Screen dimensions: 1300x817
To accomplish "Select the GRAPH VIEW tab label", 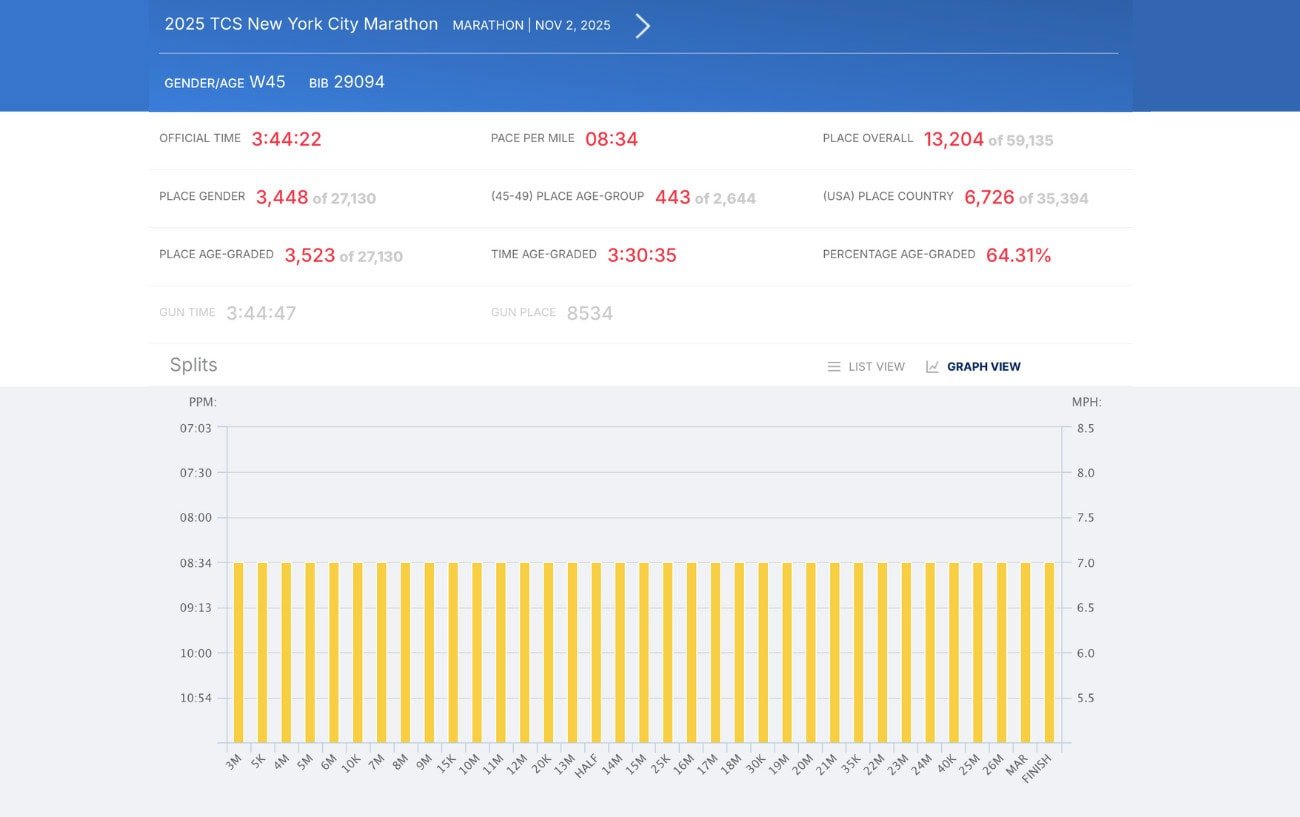I will click(x=983, y=367).
